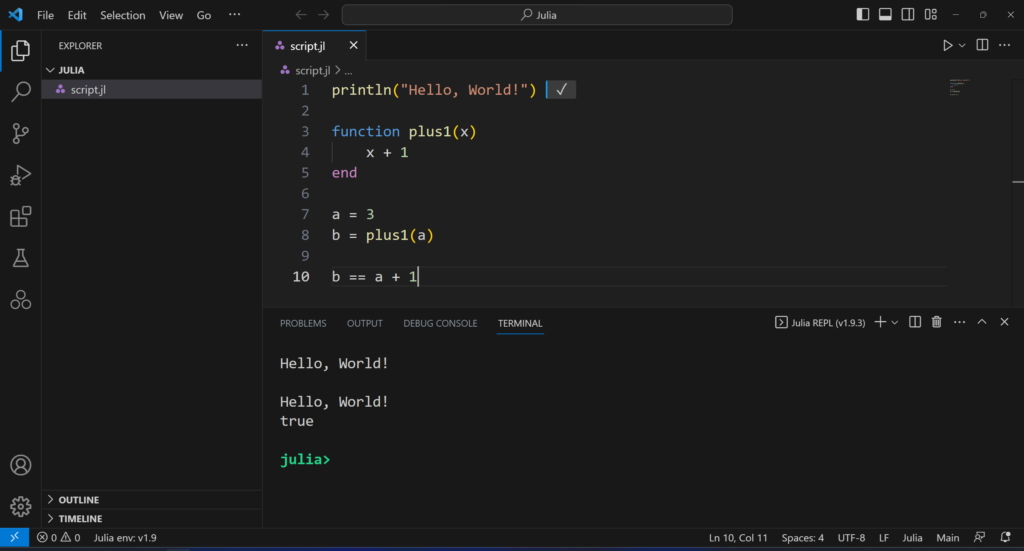
Task: Open Source Control view
Action: (x=20, y=133)
